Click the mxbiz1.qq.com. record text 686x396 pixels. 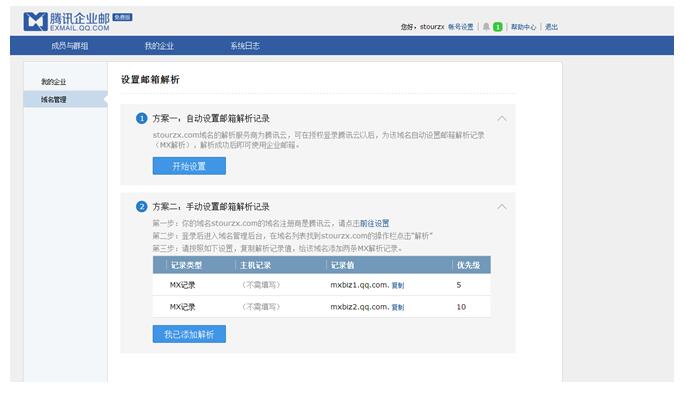(360, 285)
